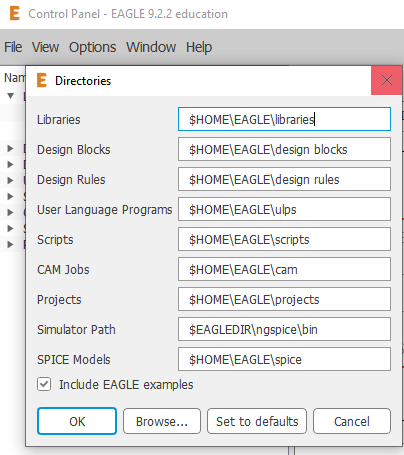Open the Options menu
This screenshot has width=404, height=455.
pyautogui.click(x=92, y=47)
